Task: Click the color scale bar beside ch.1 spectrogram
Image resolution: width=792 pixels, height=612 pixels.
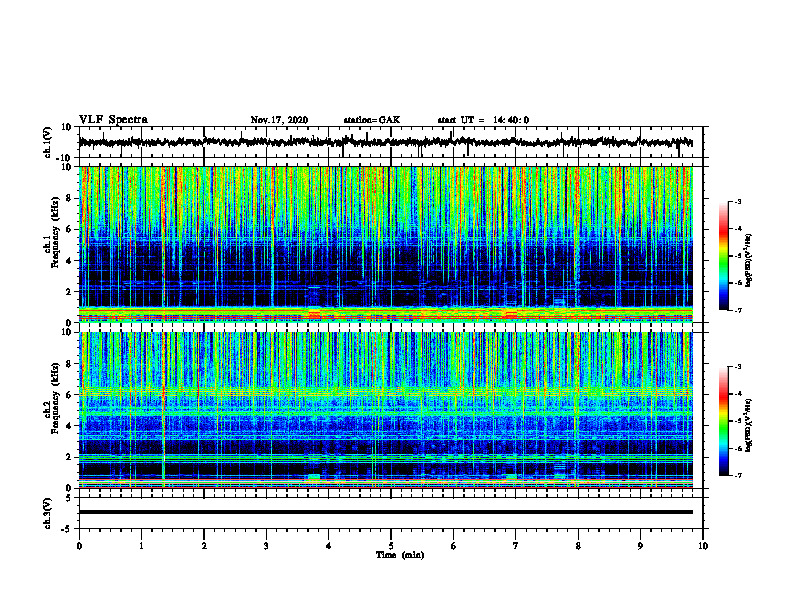Action: pyautogui.click(x=723, y=256)
